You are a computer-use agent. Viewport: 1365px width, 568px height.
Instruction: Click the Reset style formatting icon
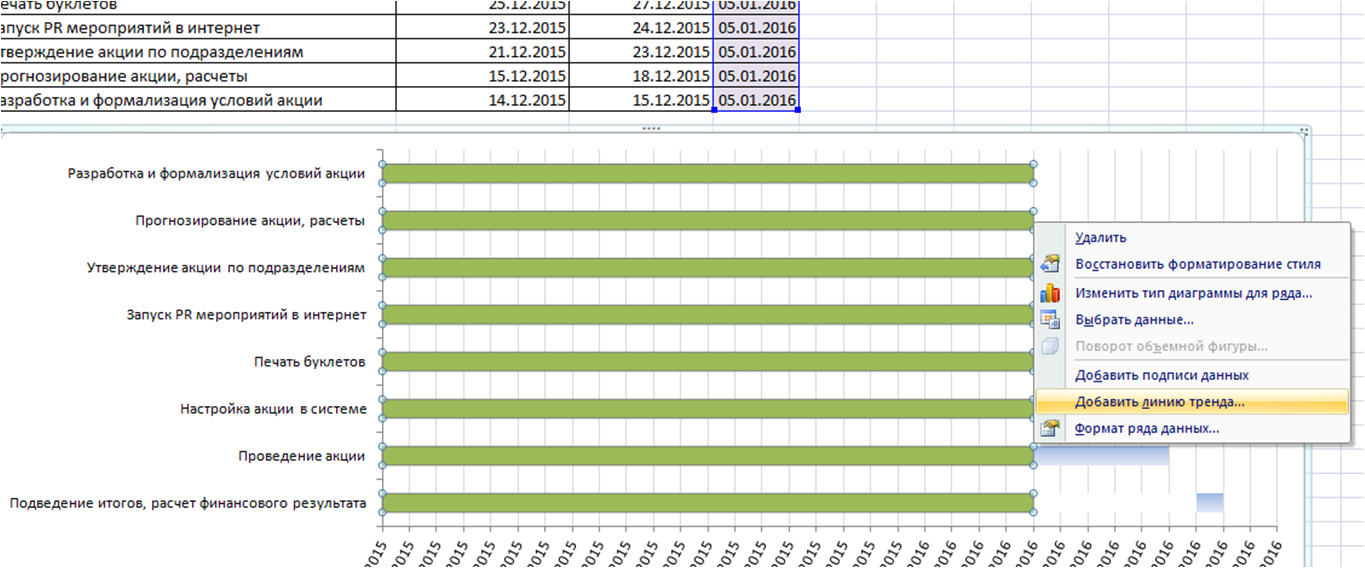[1050, 265]
